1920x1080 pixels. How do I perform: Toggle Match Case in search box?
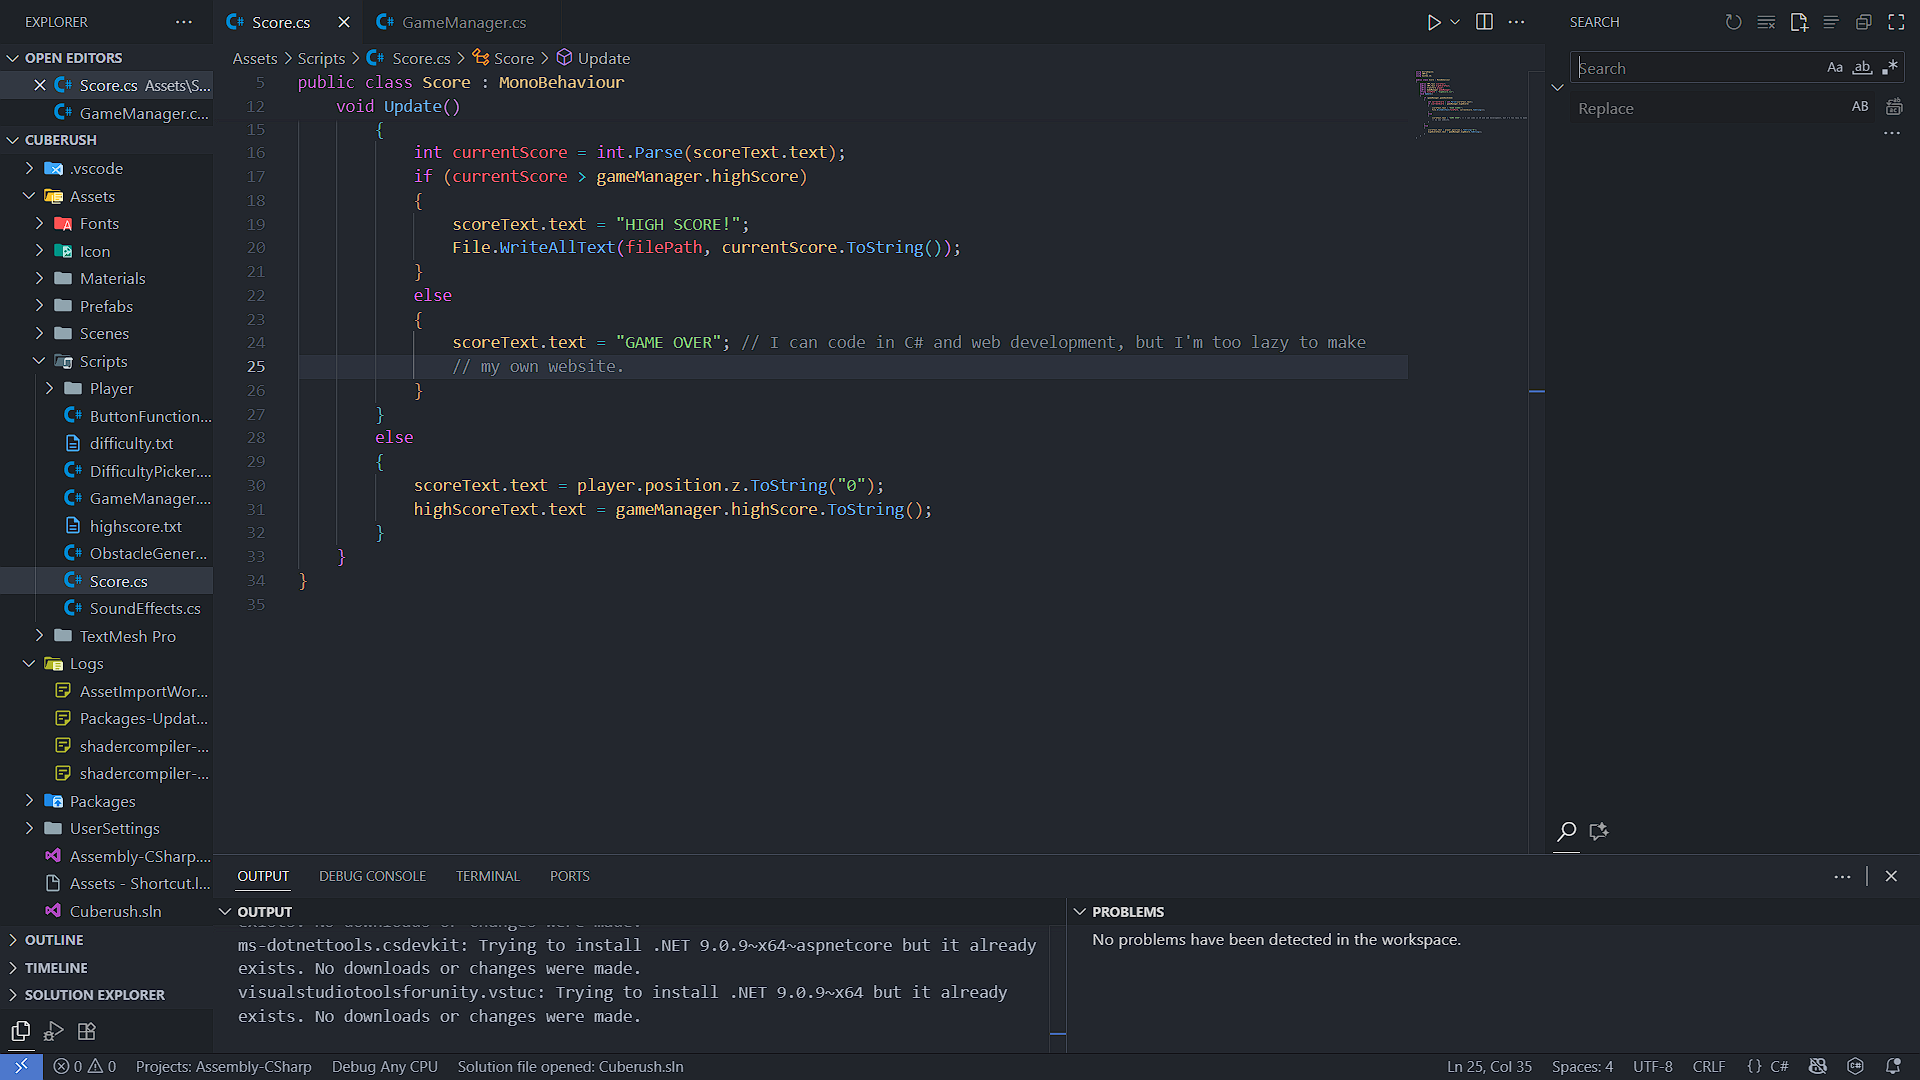[x=1834, y=68]
